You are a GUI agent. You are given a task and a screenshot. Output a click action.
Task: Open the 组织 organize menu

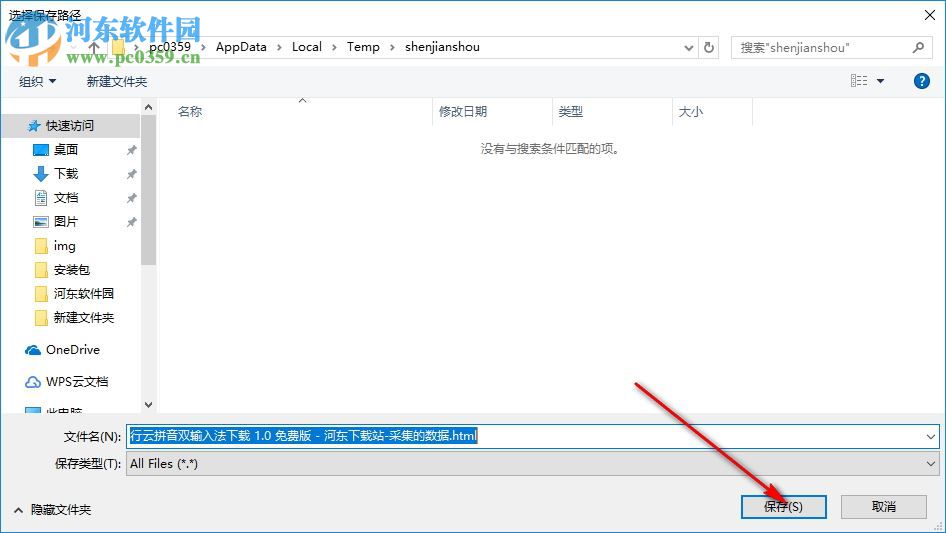point(37,81)
